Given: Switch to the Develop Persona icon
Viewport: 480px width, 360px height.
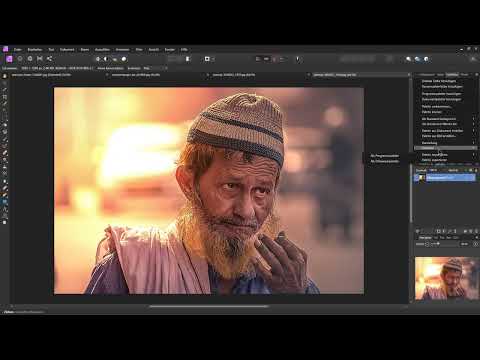Looking at the screenshot, I should click(x=30, y=59).
